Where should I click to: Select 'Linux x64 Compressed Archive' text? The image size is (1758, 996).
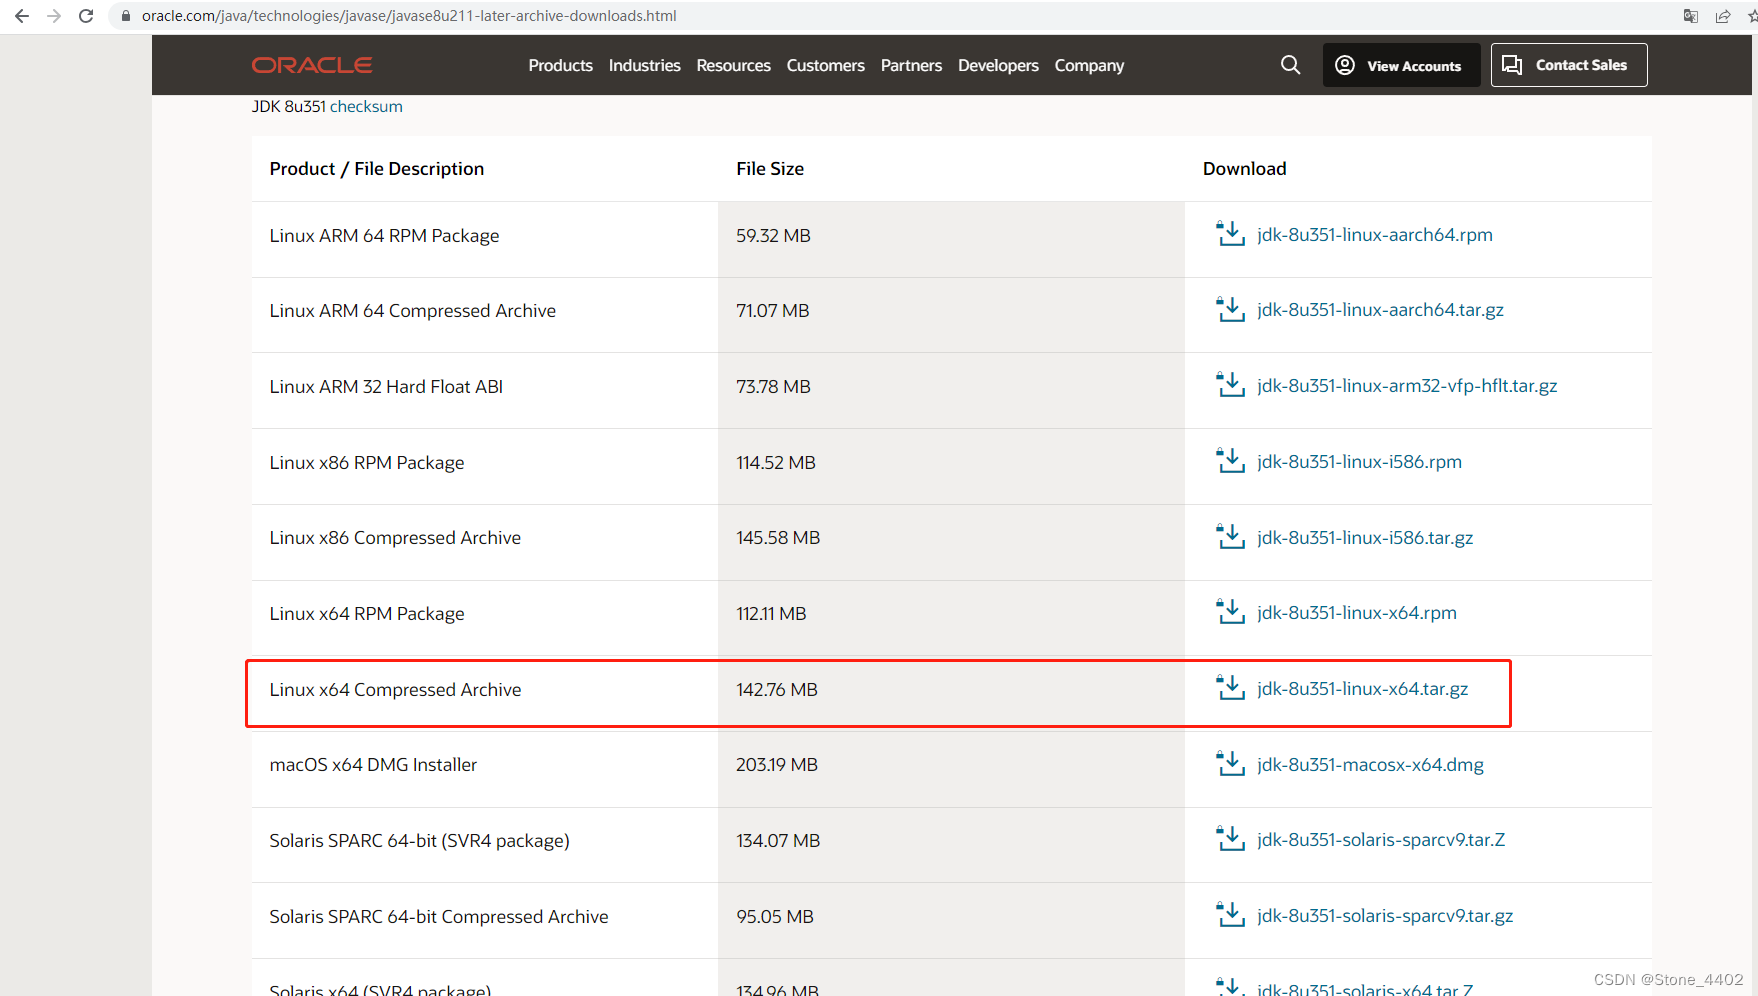395,690
